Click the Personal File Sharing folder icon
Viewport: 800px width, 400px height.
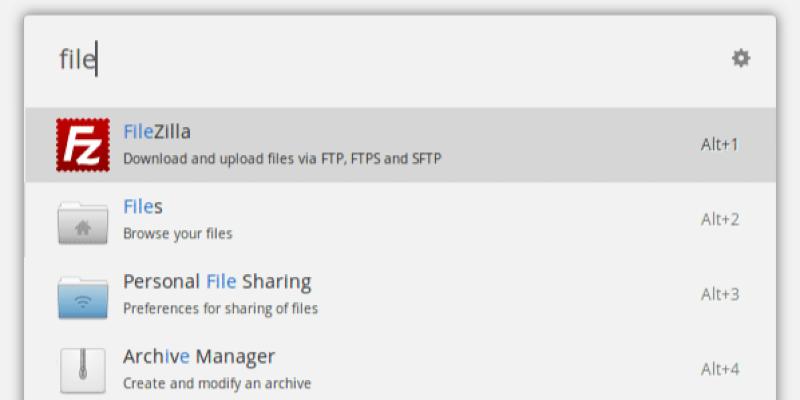pos(83,296)
